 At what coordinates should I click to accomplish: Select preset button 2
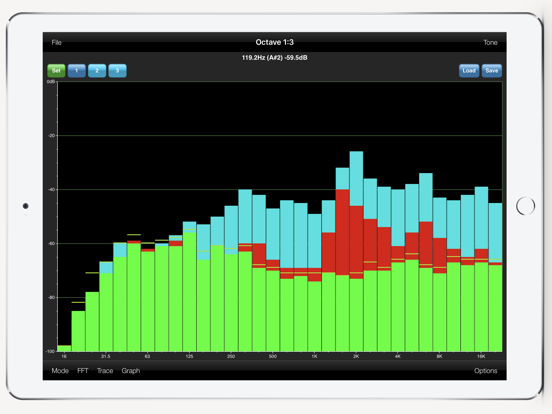[x=97, y=71]
